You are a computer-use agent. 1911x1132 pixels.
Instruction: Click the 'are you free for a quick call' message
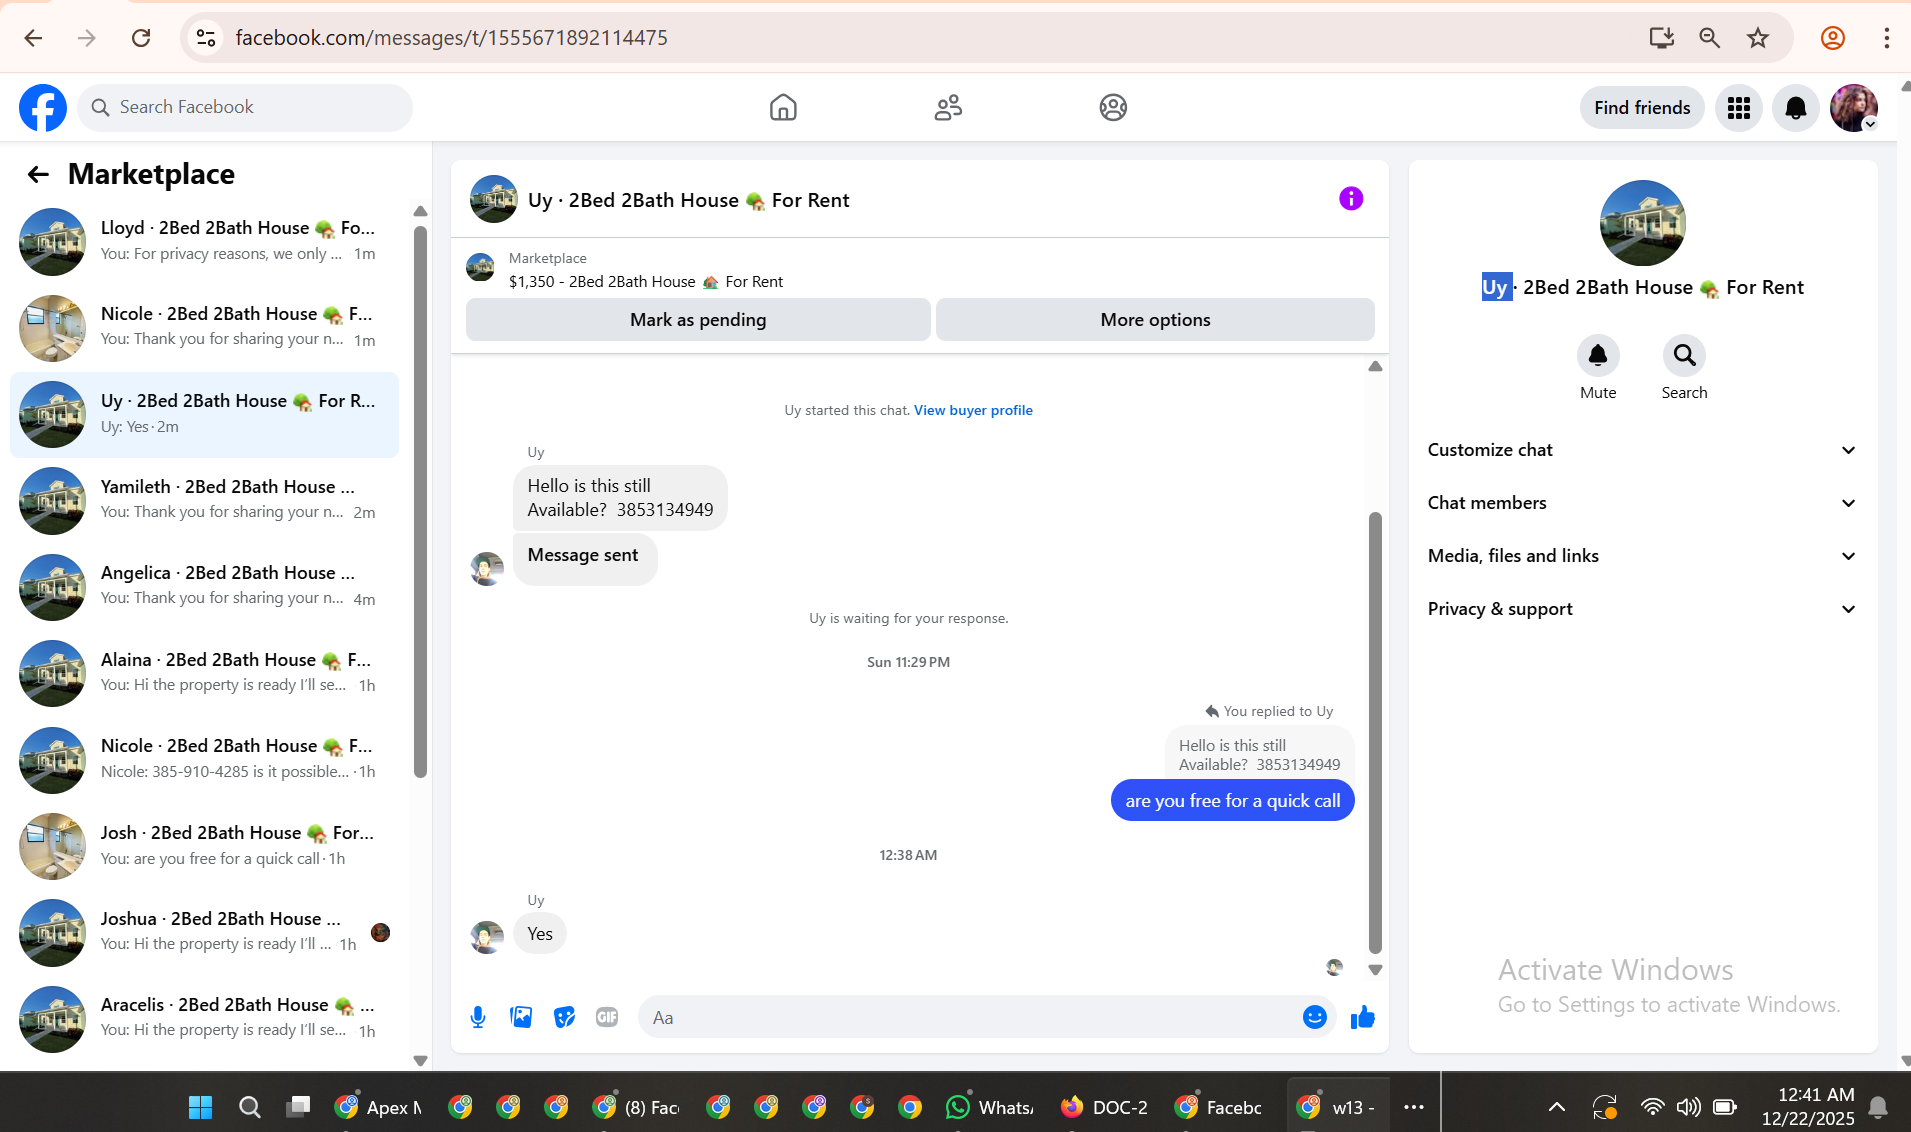1232,801
